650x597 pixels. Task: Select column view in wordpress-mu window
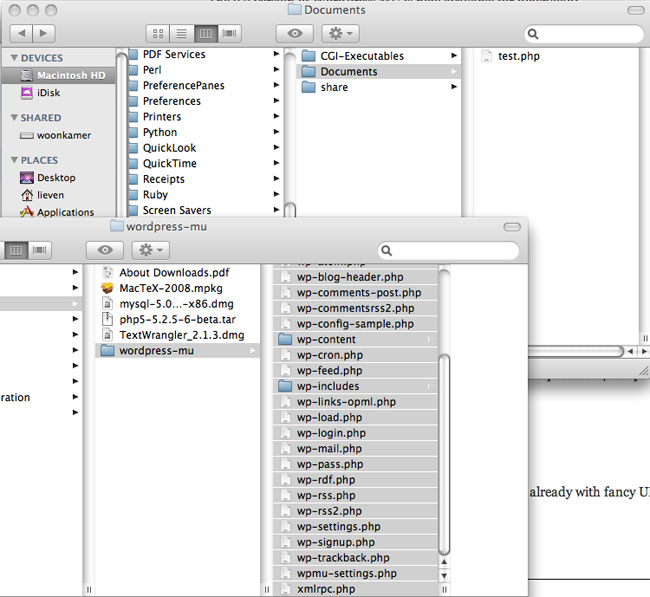(15, 250)
